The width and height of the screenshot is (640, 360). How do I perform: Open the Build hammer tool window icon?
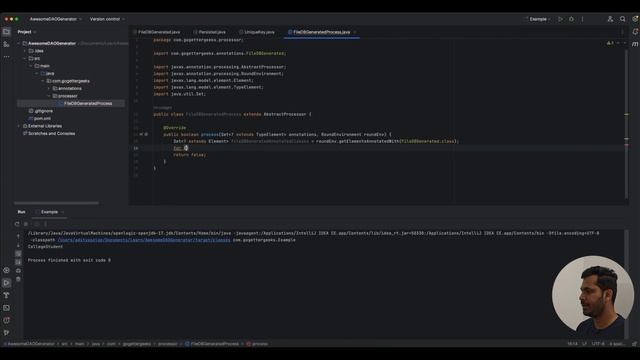[7, 295]
